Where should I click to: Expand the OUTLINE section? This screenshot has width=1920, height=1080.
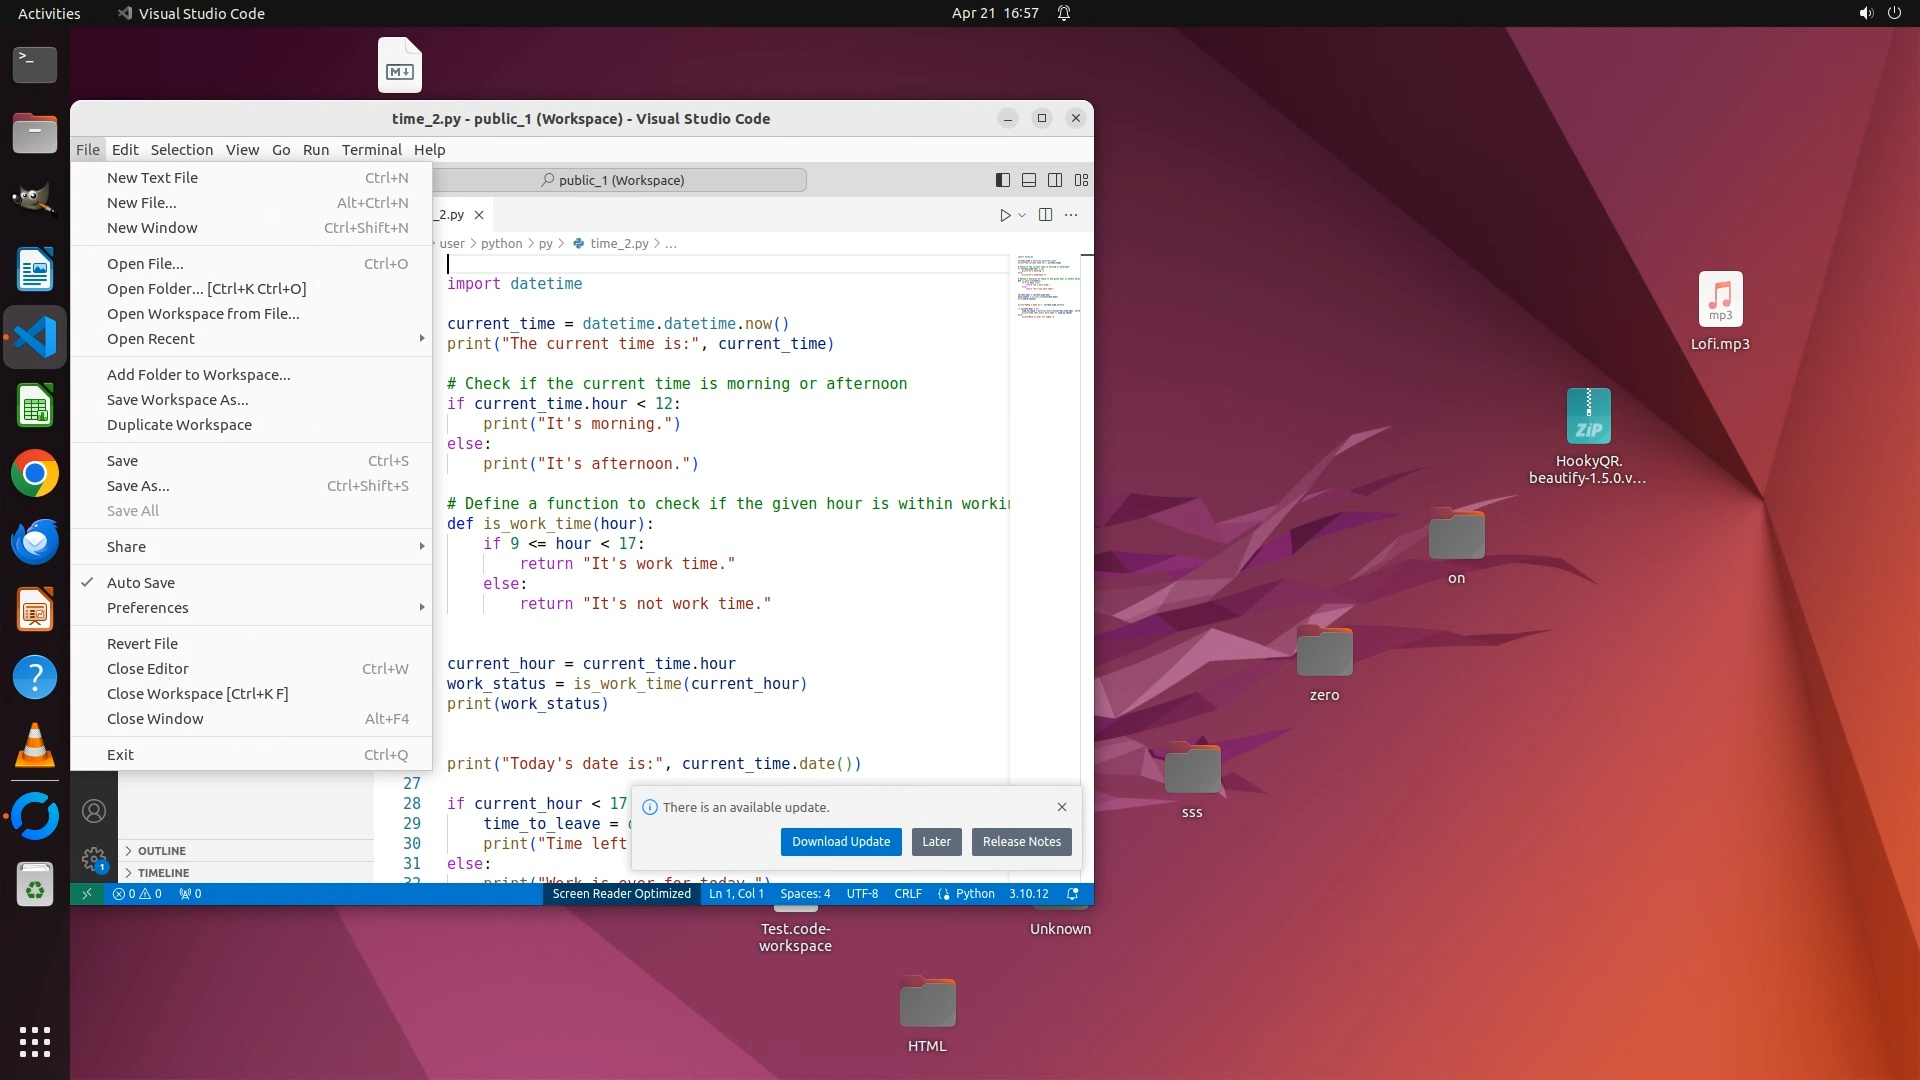point(162,851)
